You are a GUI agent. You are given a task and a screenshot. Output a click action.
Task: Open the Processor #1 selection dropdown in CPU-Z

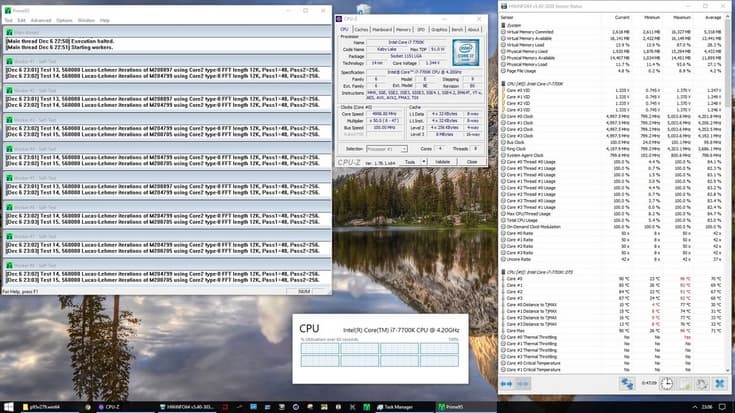[387, 149]
